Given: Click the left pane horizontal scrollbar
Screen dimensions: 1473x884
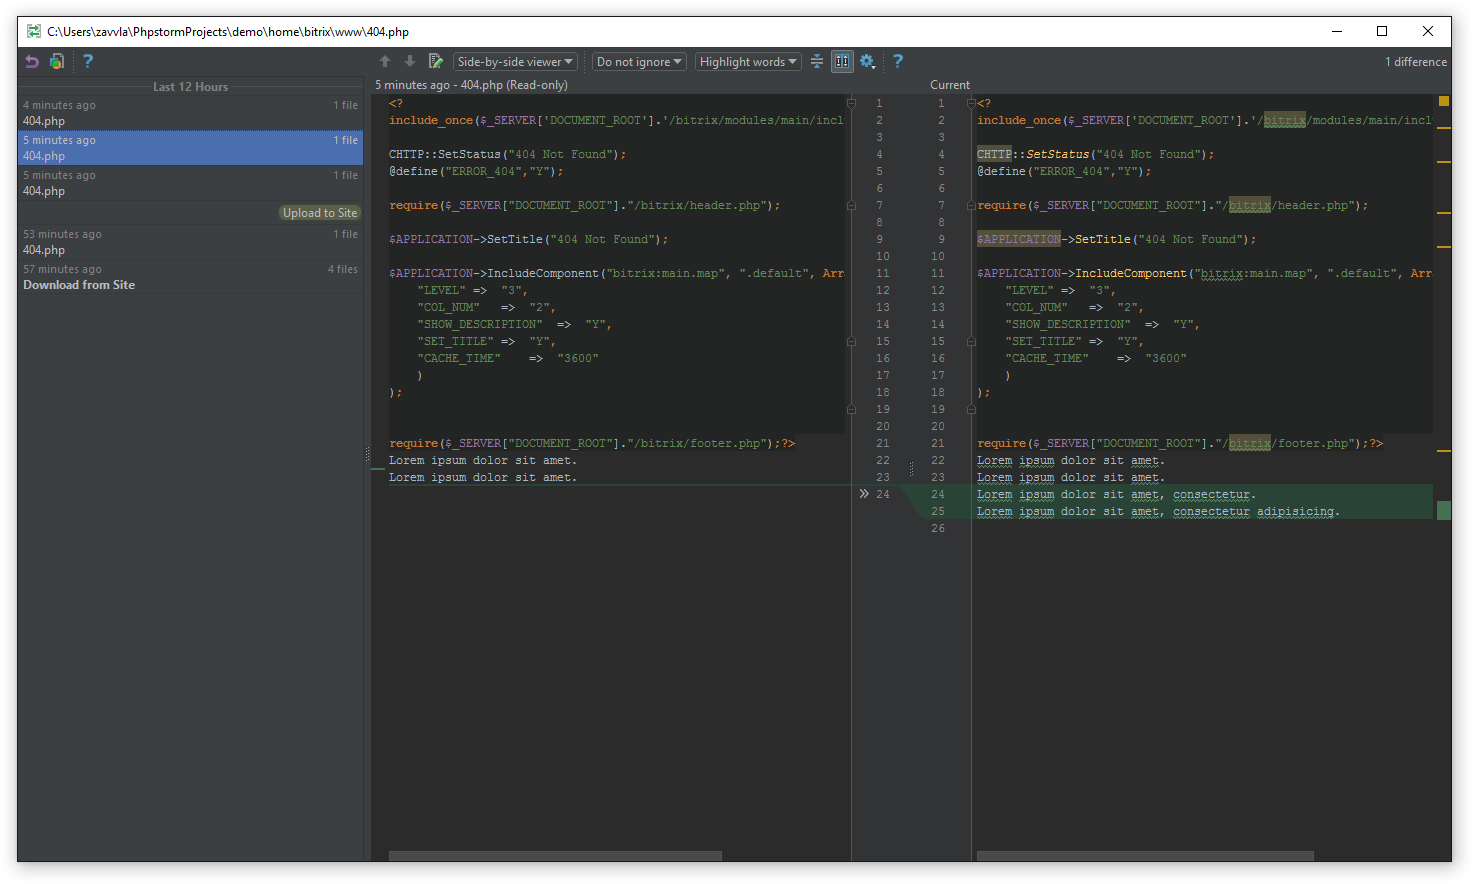Looking at the screenshot, I should point(555,856).
